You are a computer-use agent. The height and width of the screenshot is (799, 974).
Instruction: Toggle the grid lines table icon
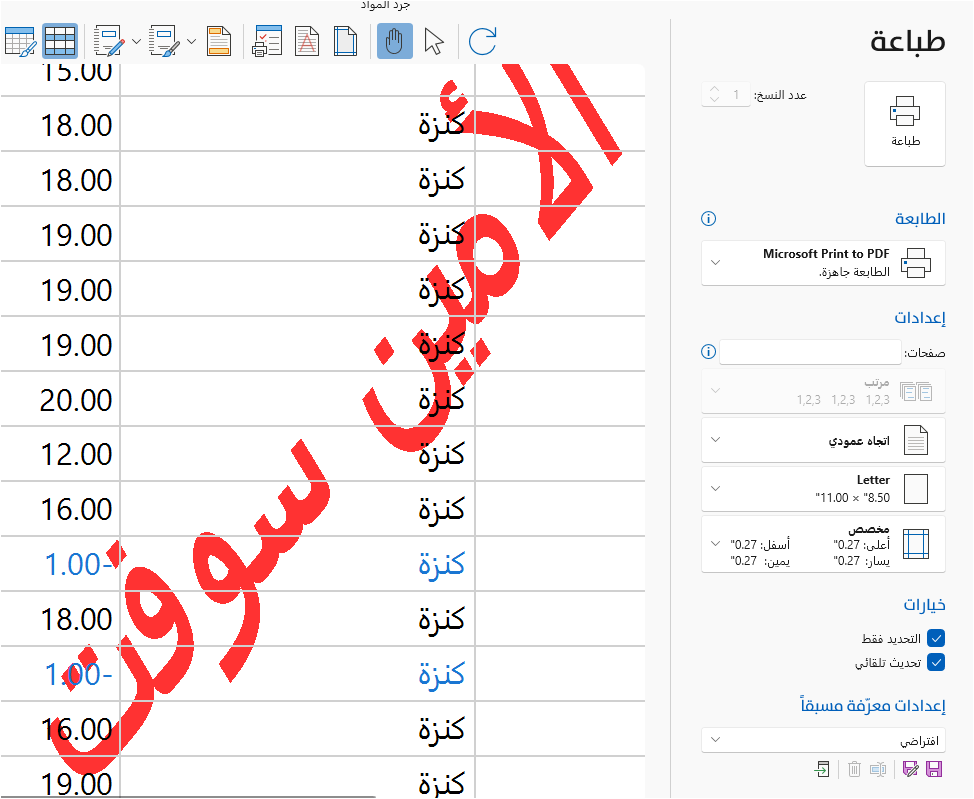[x=60, y=41]
